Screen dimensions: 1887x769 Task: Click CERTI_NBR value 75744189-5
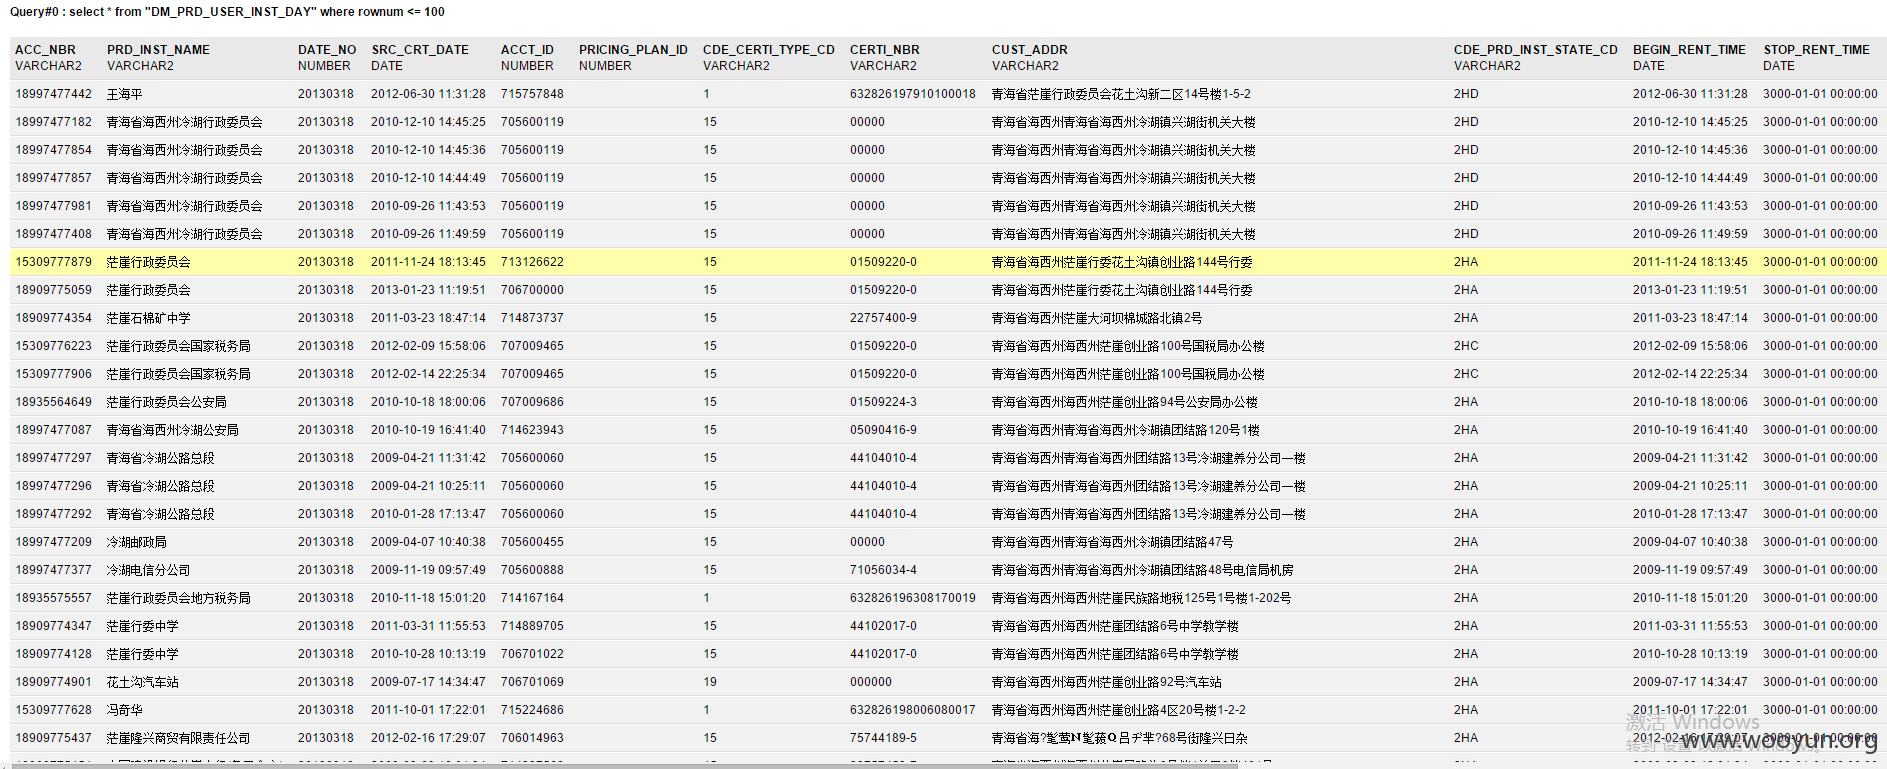click(883, 738)
